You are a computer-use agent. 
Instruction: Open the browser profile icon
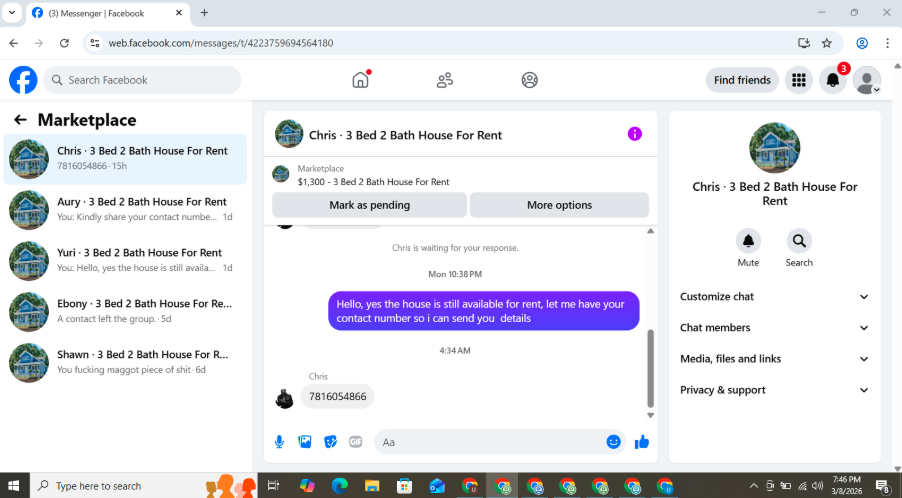pyautogui.click(x=862, y=43)
